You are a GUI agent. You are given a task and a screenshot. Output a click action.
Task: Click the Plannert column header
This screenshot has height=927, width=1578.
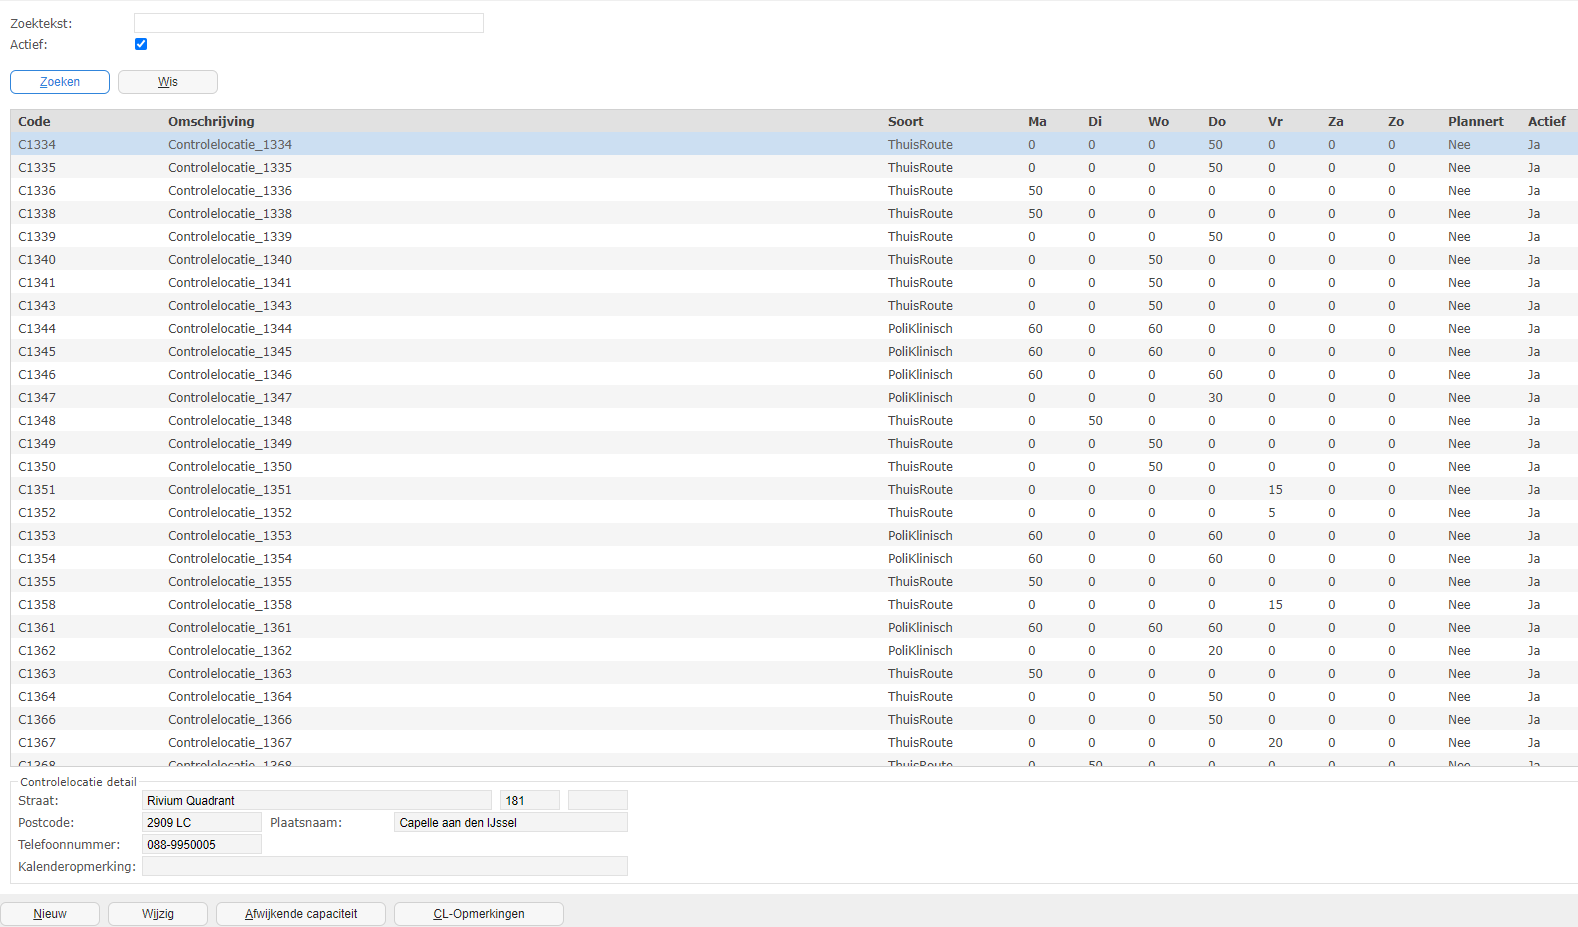coord(1475,121)
